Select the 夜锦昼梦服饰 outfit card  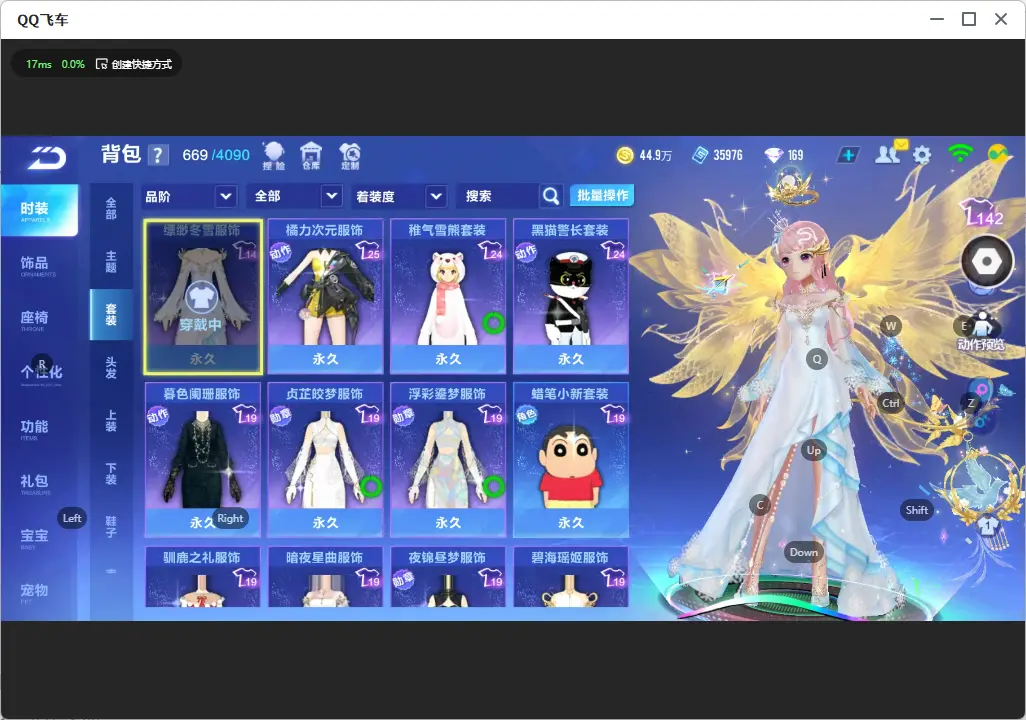point(448,577)
